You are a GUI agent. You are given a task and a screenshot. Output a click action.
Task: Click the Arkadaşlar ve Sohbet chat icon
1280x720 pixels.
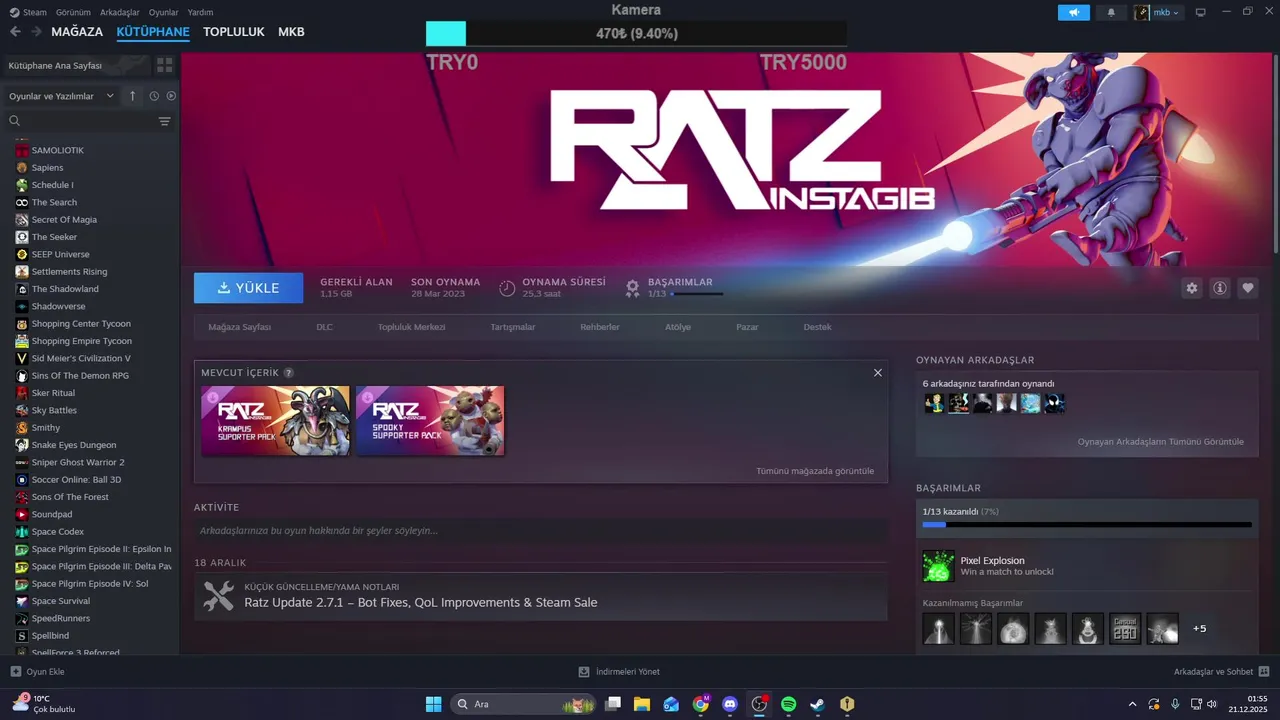(x=1264, y=672)
